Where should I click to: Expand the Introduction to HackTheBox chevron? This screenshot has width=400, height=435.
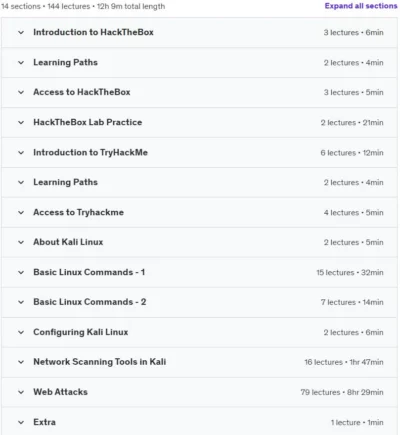(21, 33)
